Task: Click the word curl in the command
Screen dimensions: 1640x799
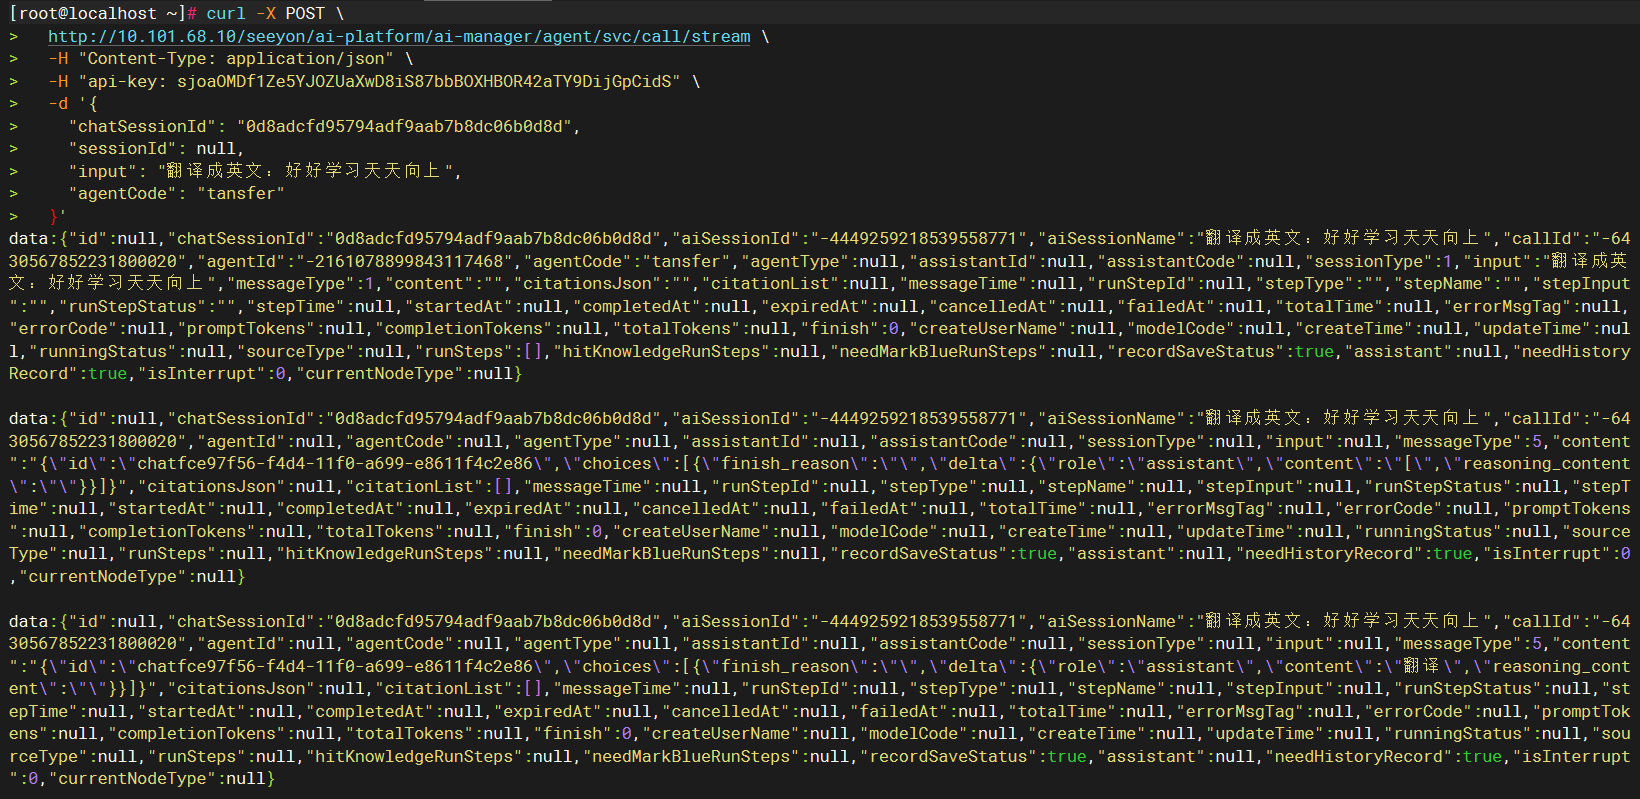Action: tap(225, 14)
